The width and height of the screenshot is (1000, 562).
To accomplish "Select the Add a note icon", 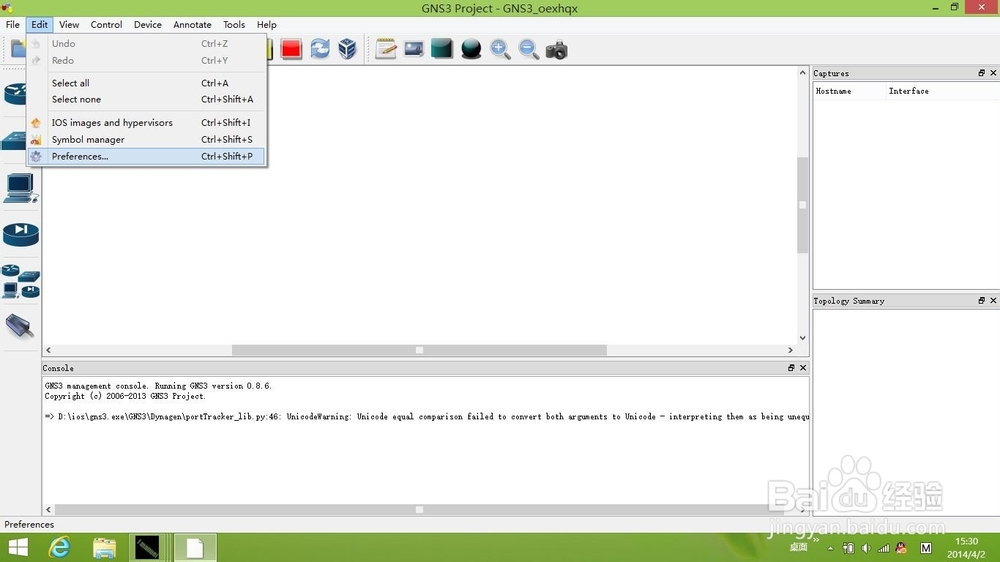I will coord(385,49).
